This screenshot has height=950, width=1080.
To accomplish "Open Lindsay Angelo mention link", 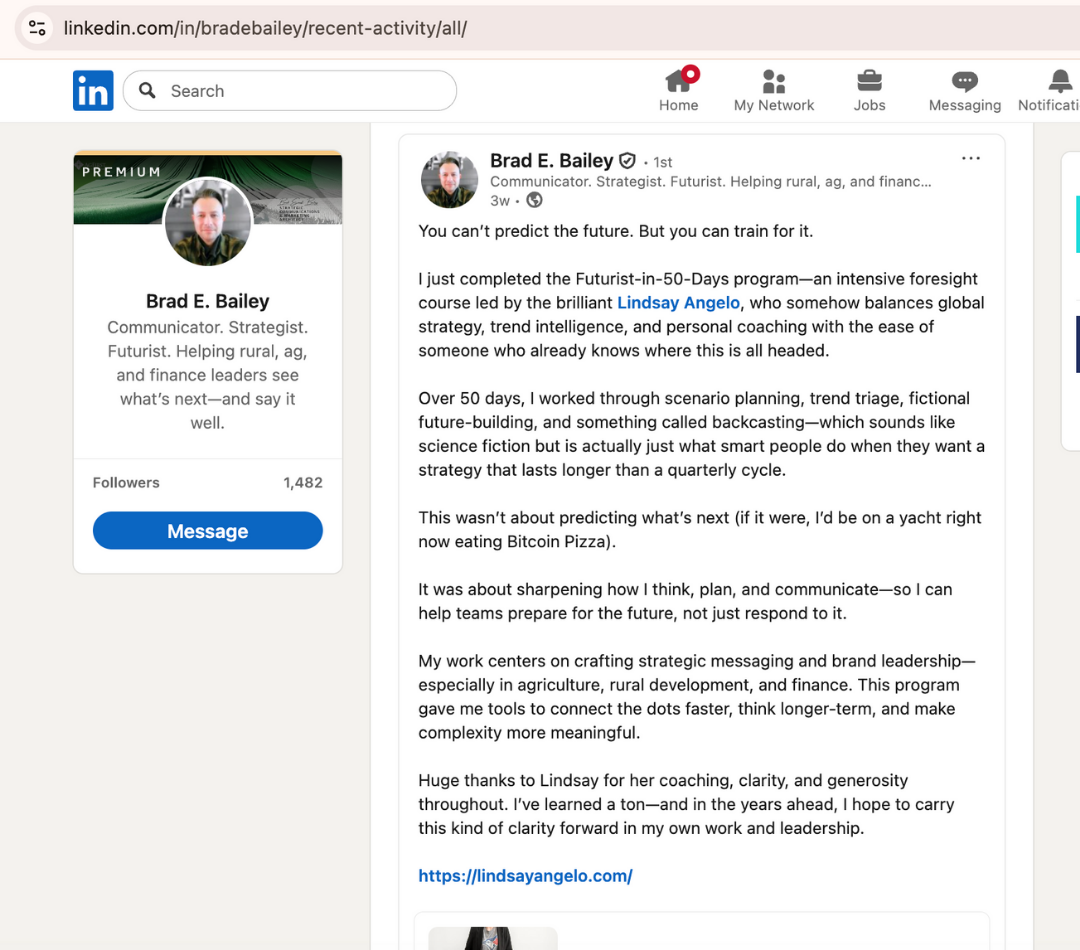I will tap(678, 302).
